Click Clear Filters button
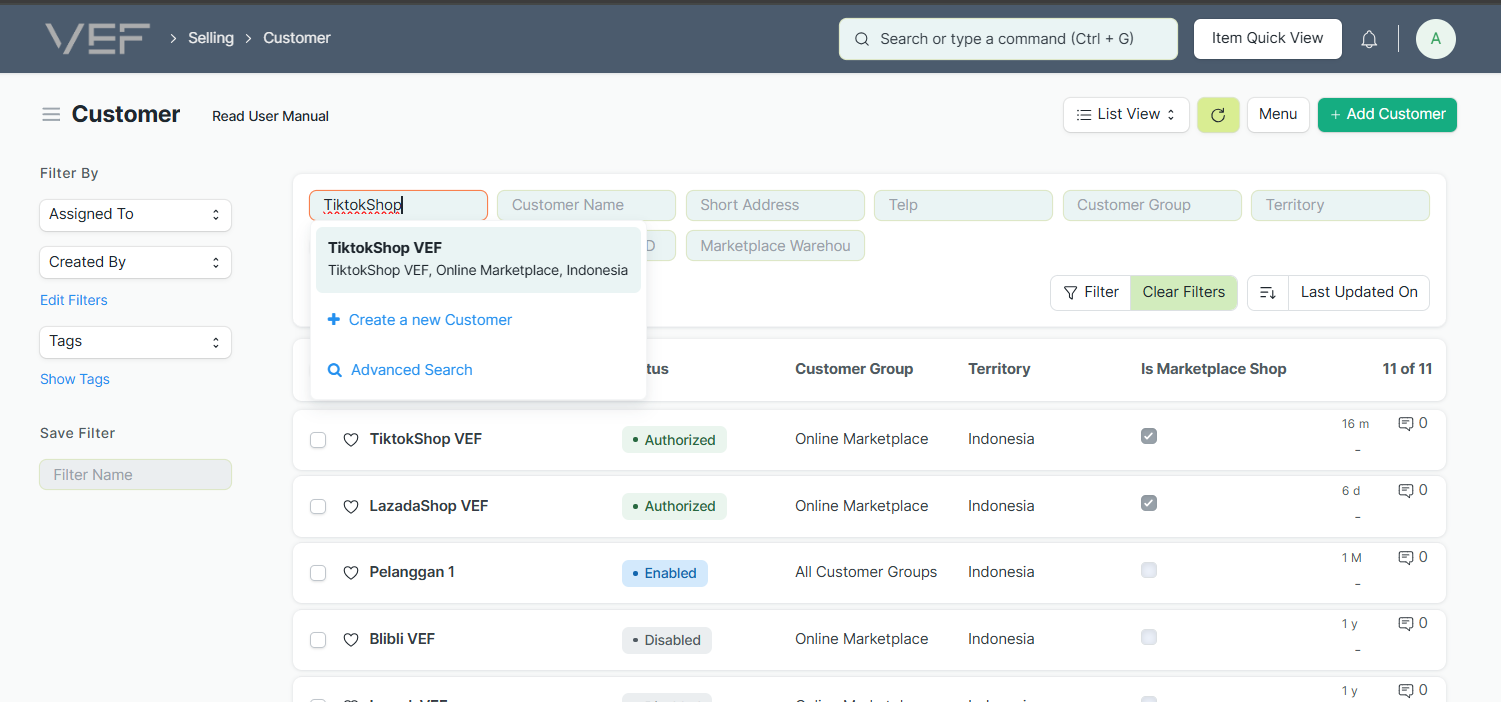1501x702 pixels. (1184, 292)
